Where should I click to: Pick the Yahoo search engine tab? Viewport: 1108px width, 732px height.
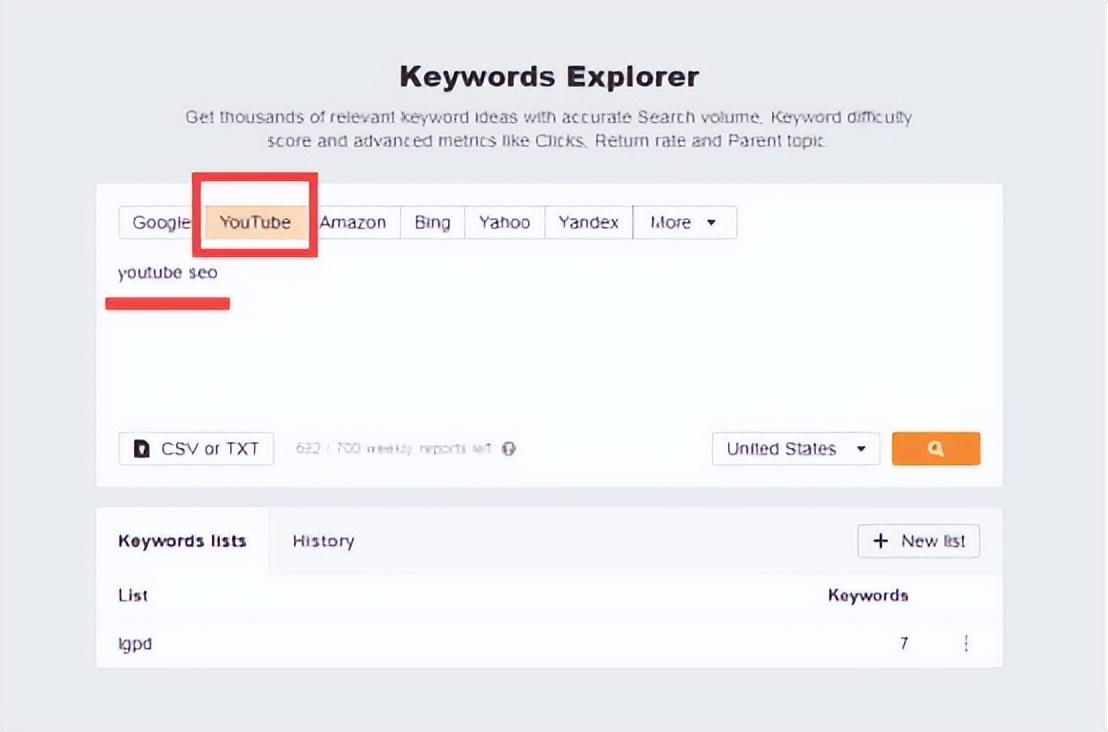point(504,223)
